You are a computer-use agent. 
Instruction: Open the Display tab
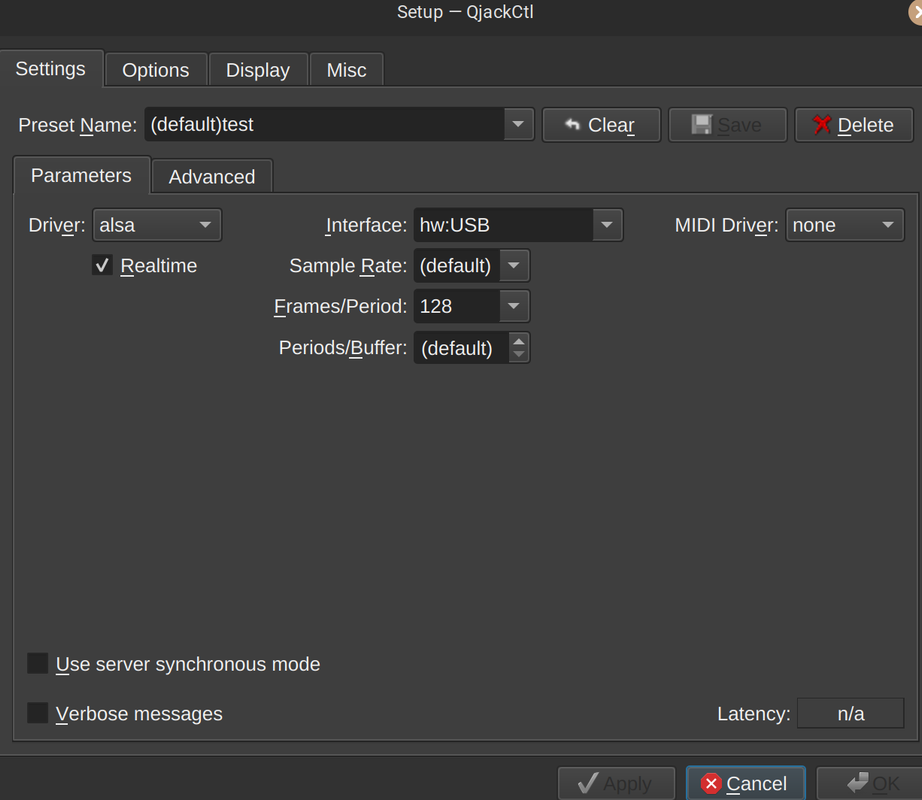pyautogui.click(x=258, y=70)
